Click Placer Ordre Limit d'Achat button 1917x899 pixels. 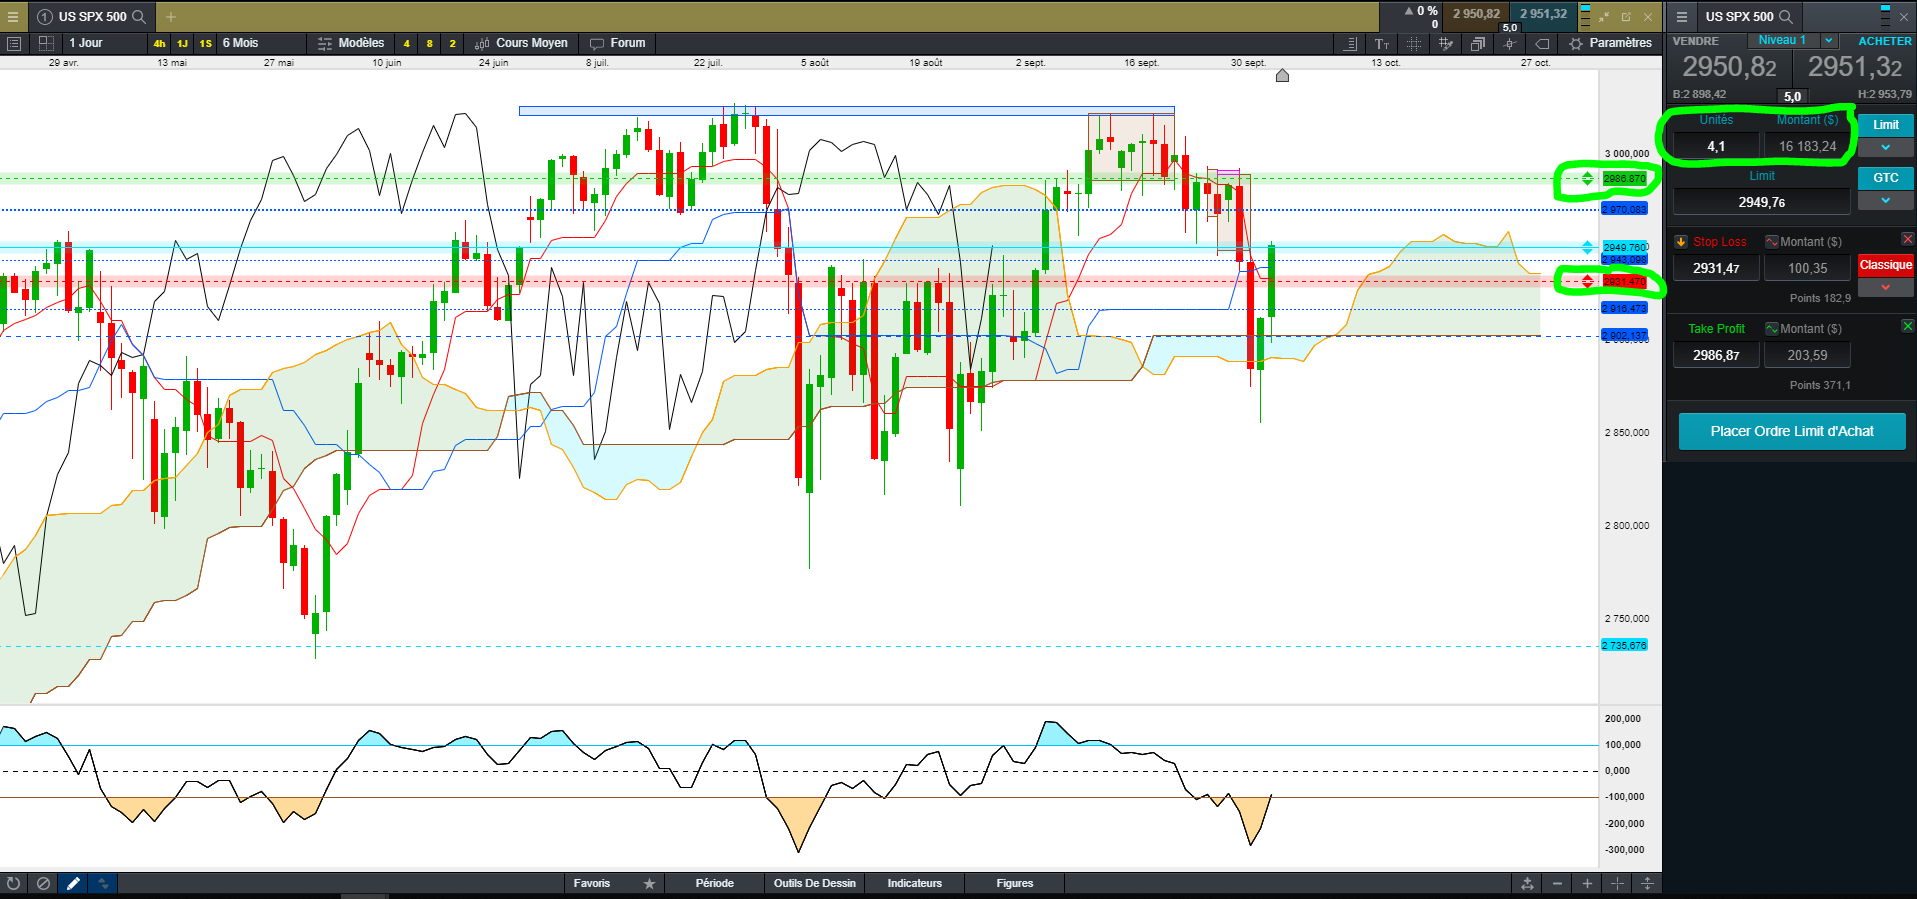click(x=1792, y=431)
